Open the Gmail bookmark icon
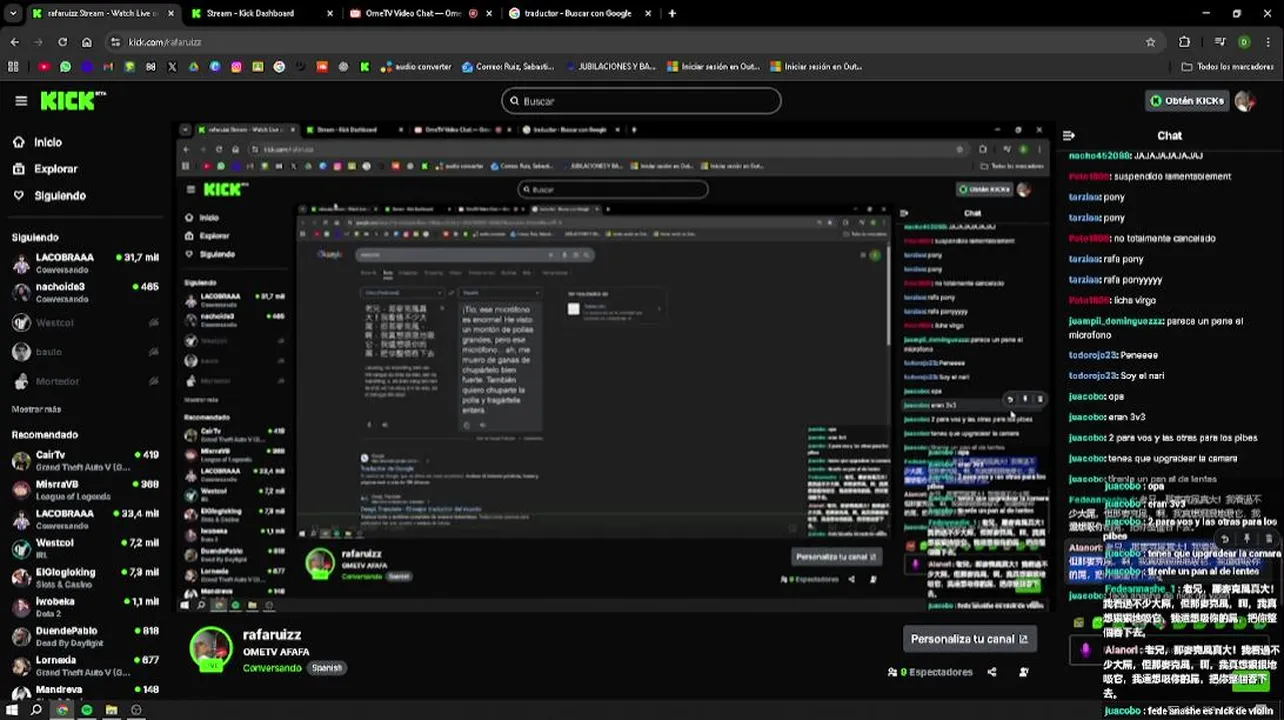The width and height of the screenshot is (1284, 720). (108, 67)
